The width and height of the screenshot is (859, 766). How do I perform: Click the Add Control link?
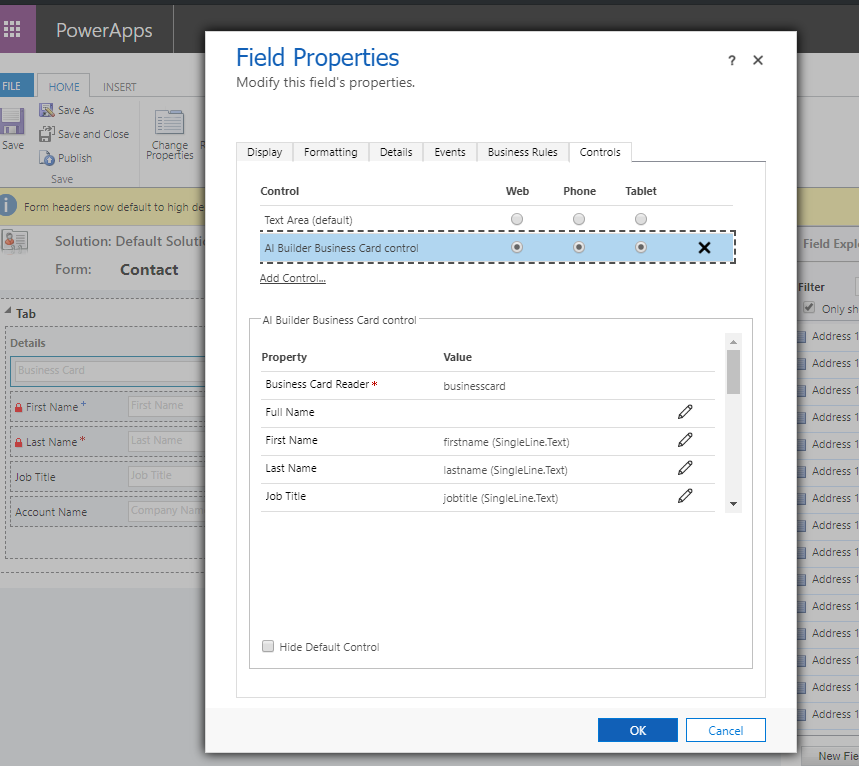[292, 277]
